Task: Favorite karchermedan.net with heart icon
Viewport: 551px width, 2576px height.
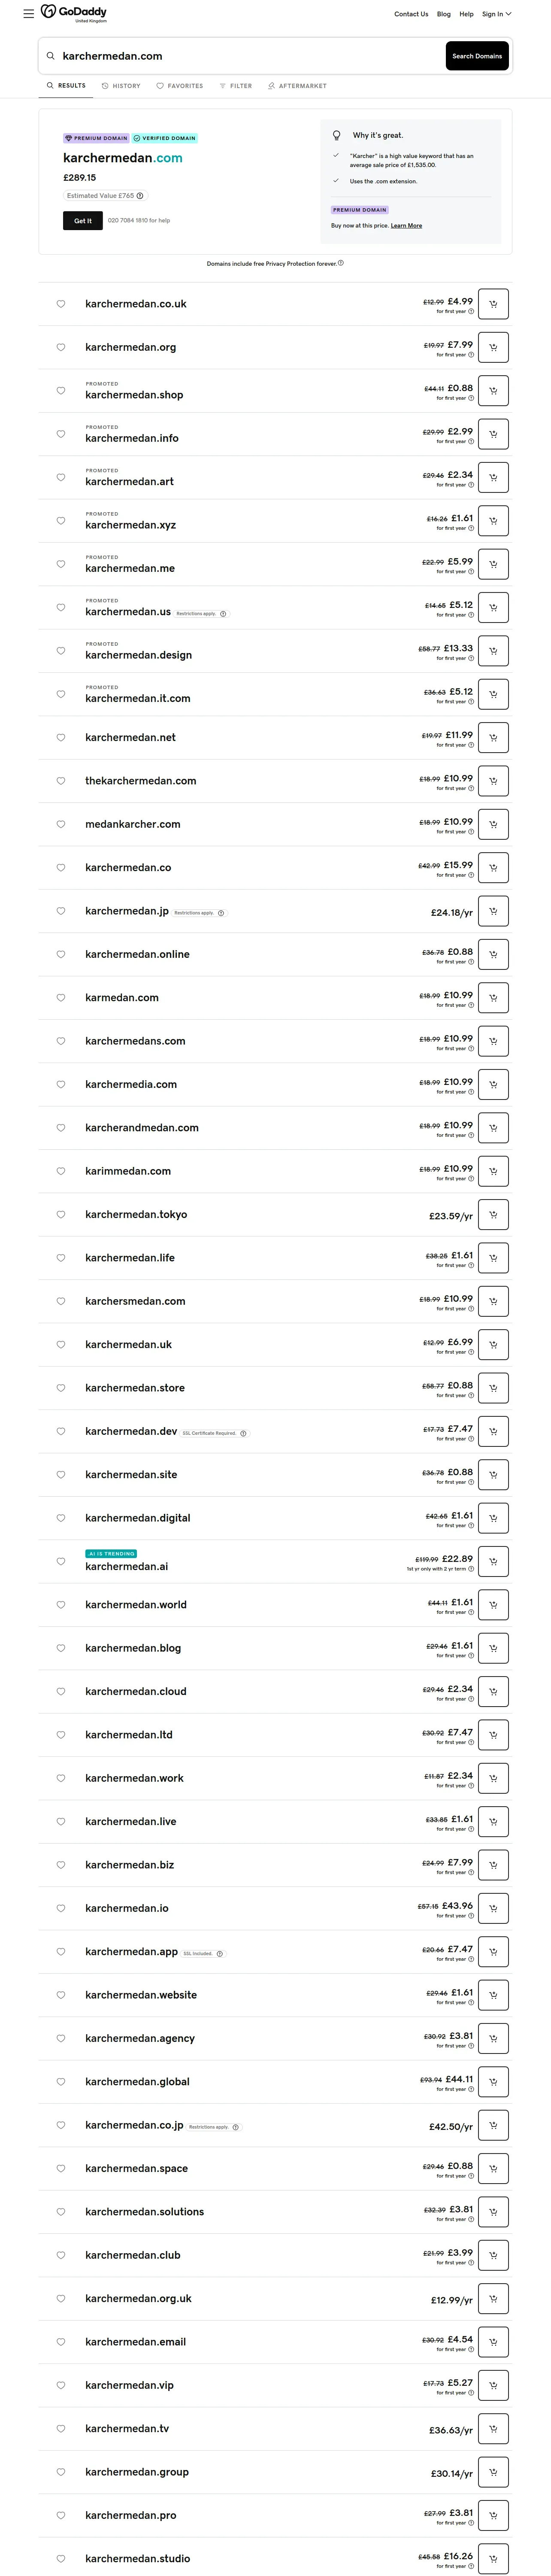Action: tap(61, 738)
